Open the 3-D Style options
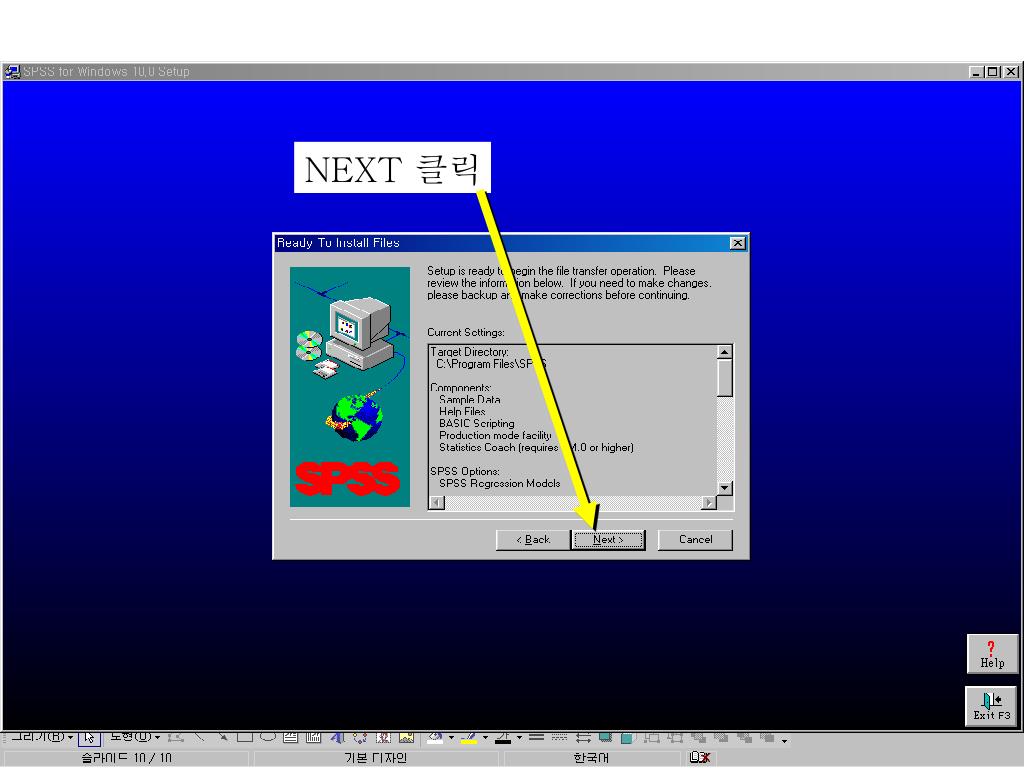This screenshot has height=768, width=1024. click(628, 737)
